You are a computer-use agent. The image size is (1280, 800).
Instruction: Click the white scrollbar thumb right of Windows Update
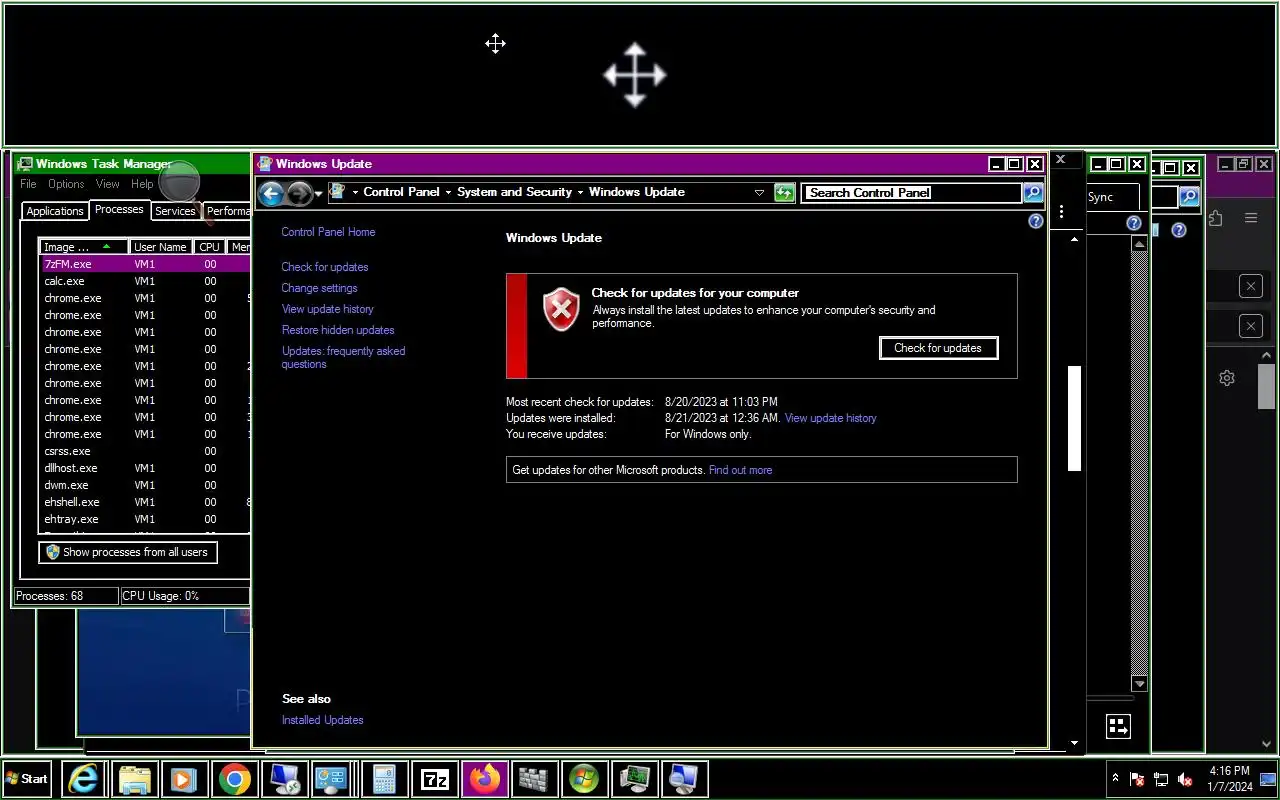[x=1075, y=418]
